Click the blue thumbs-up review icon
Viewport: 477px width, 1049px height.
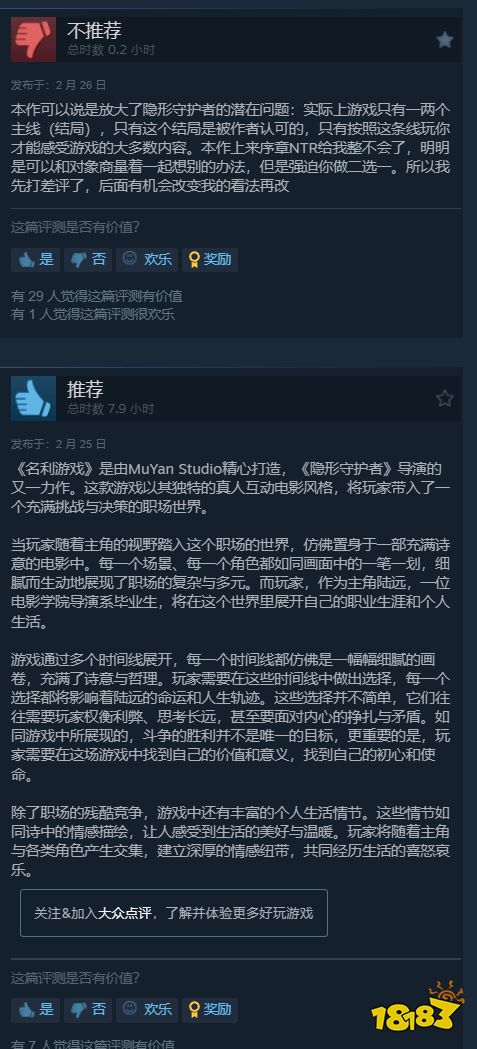[33, 398]
